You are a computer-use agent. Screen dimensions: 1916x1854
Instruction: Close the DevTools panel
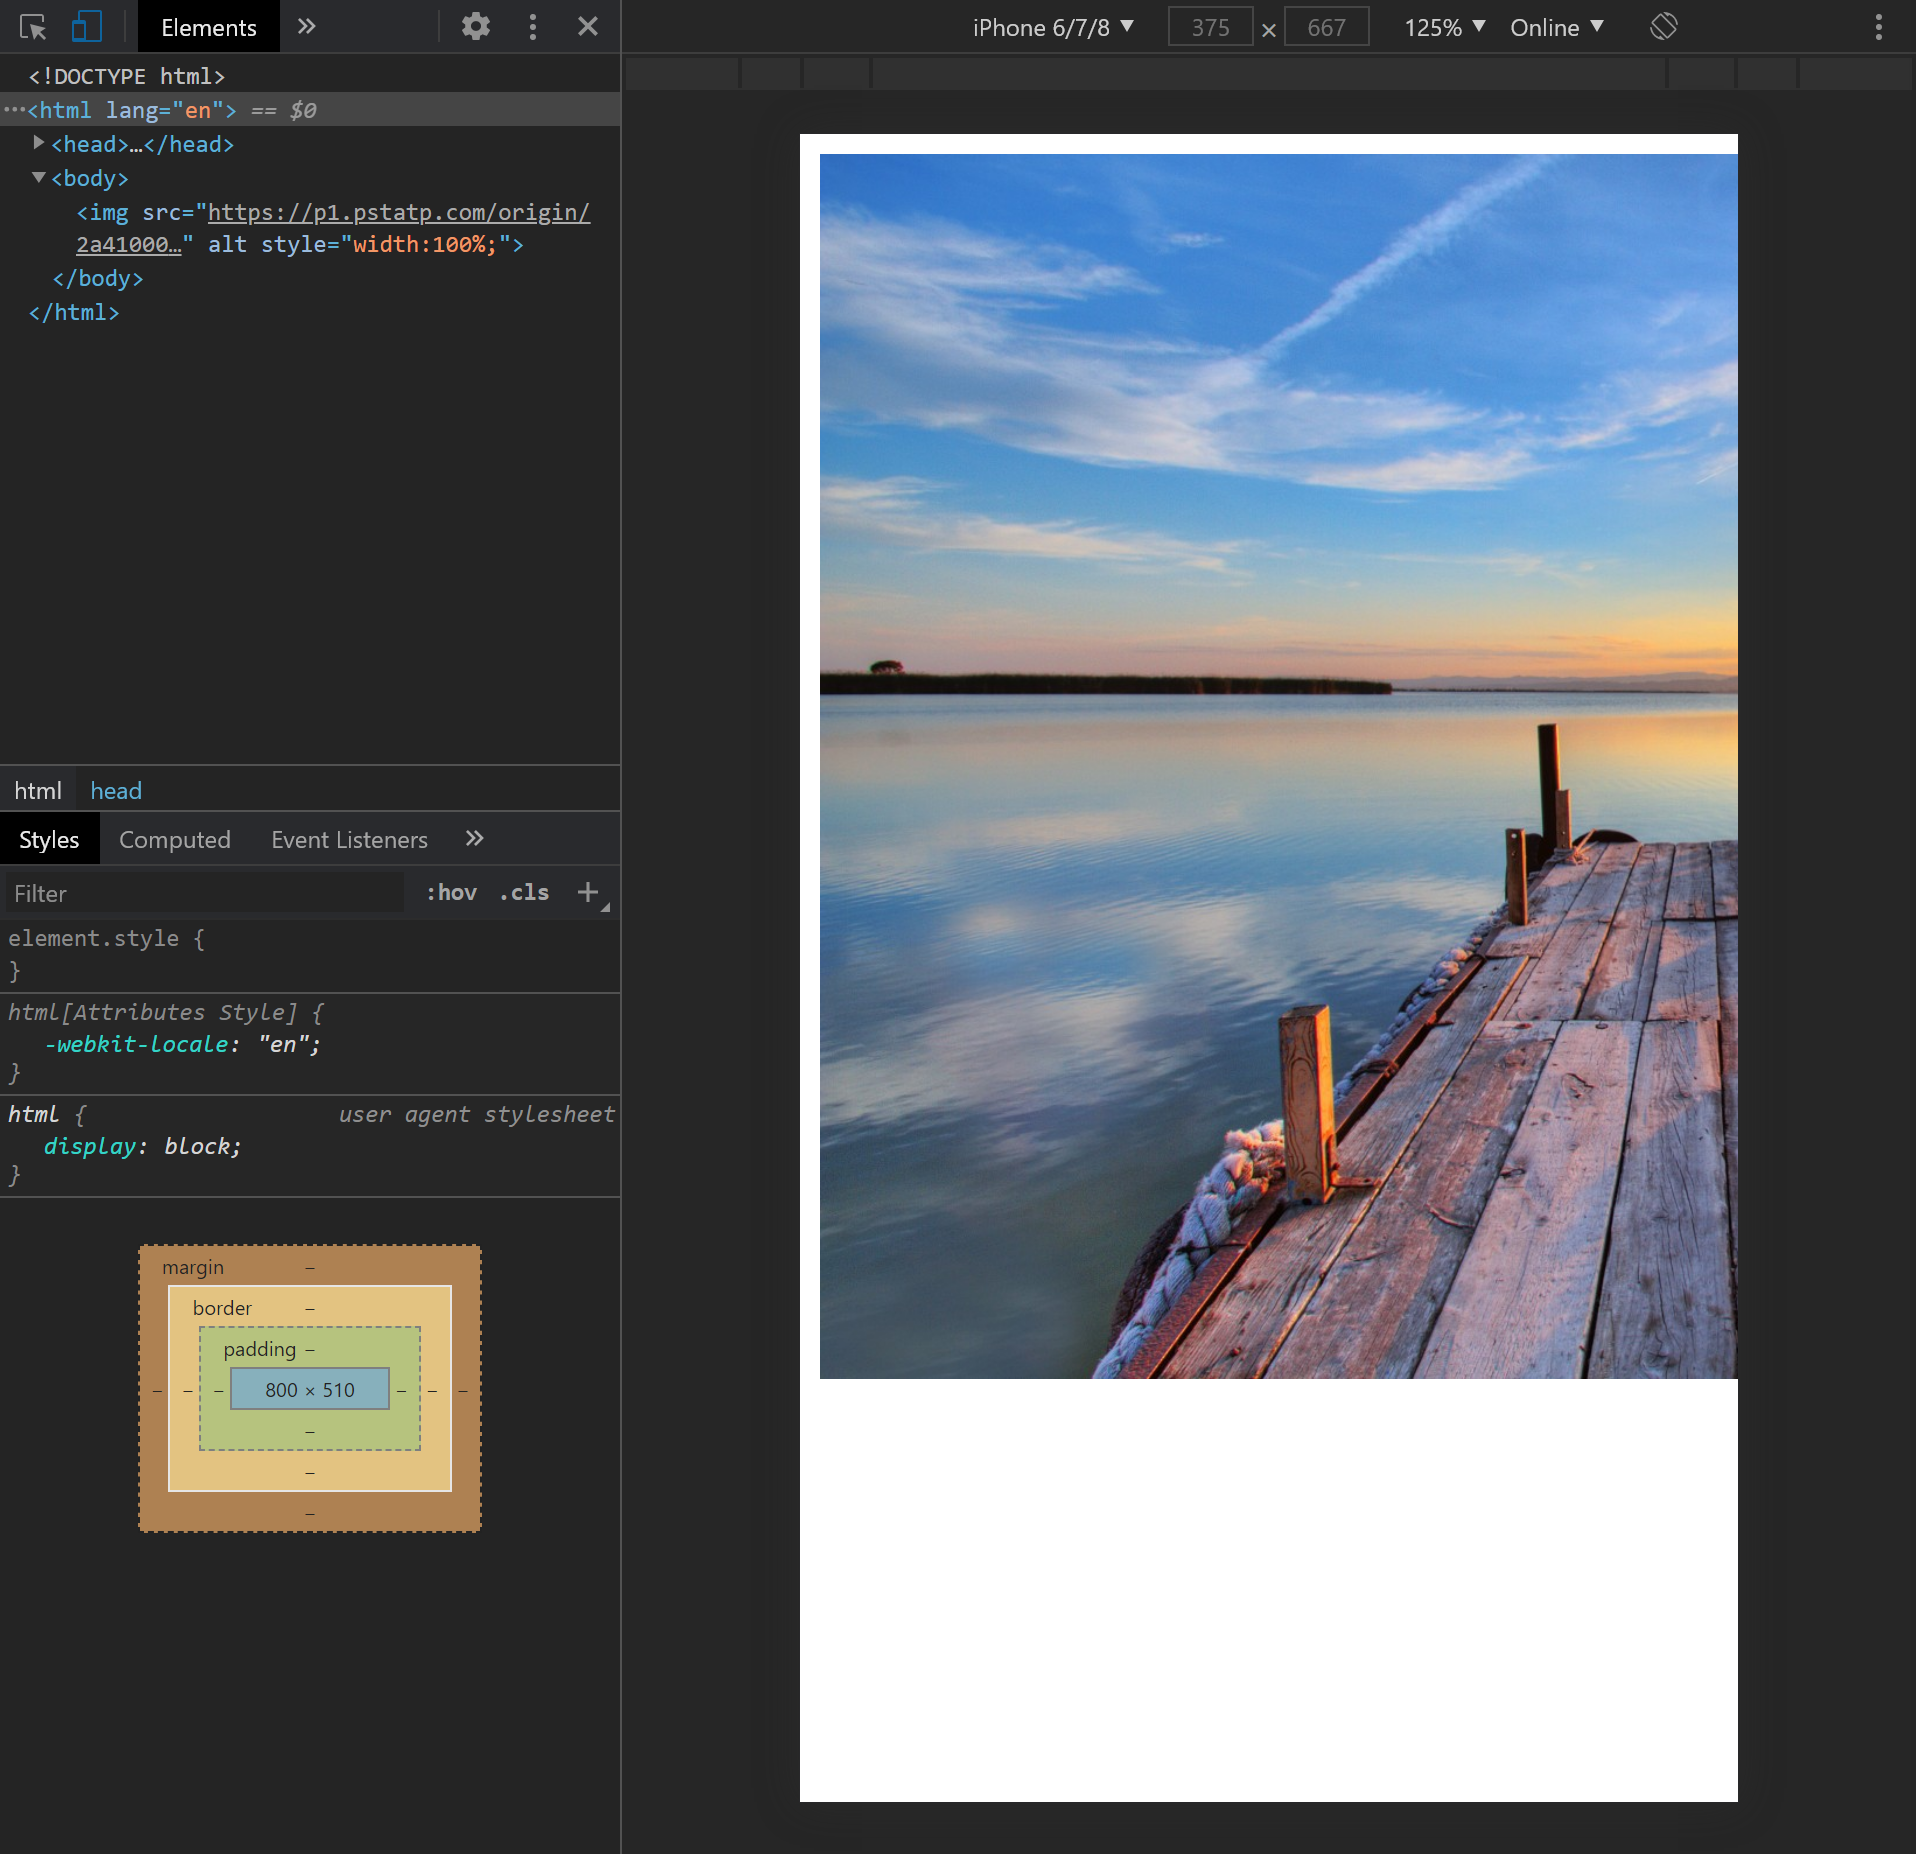tap(587, 27)
